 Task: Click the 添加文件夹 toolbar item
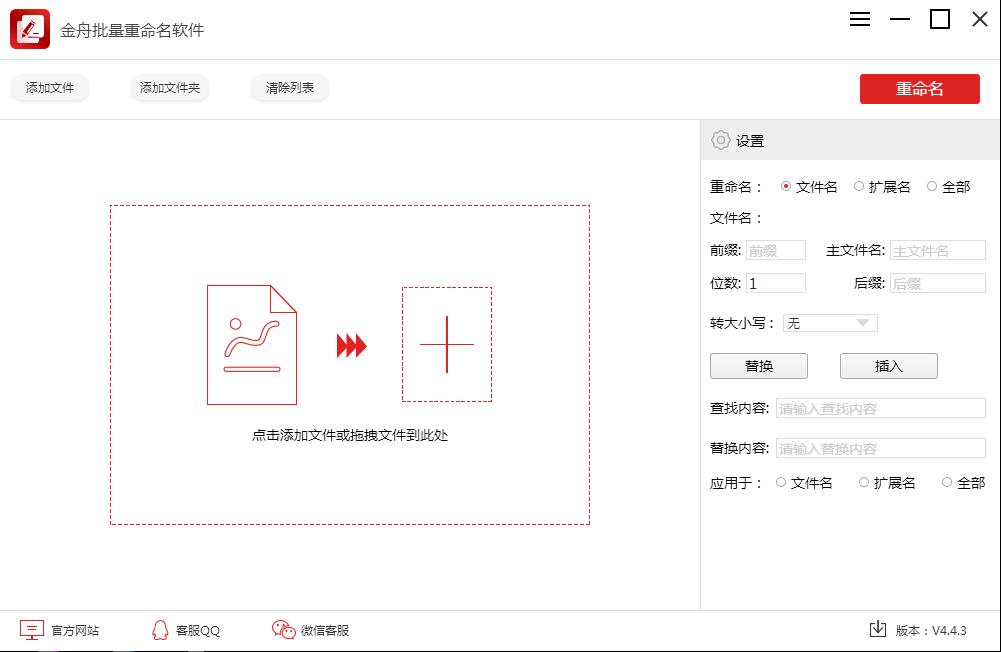[169, 88]
